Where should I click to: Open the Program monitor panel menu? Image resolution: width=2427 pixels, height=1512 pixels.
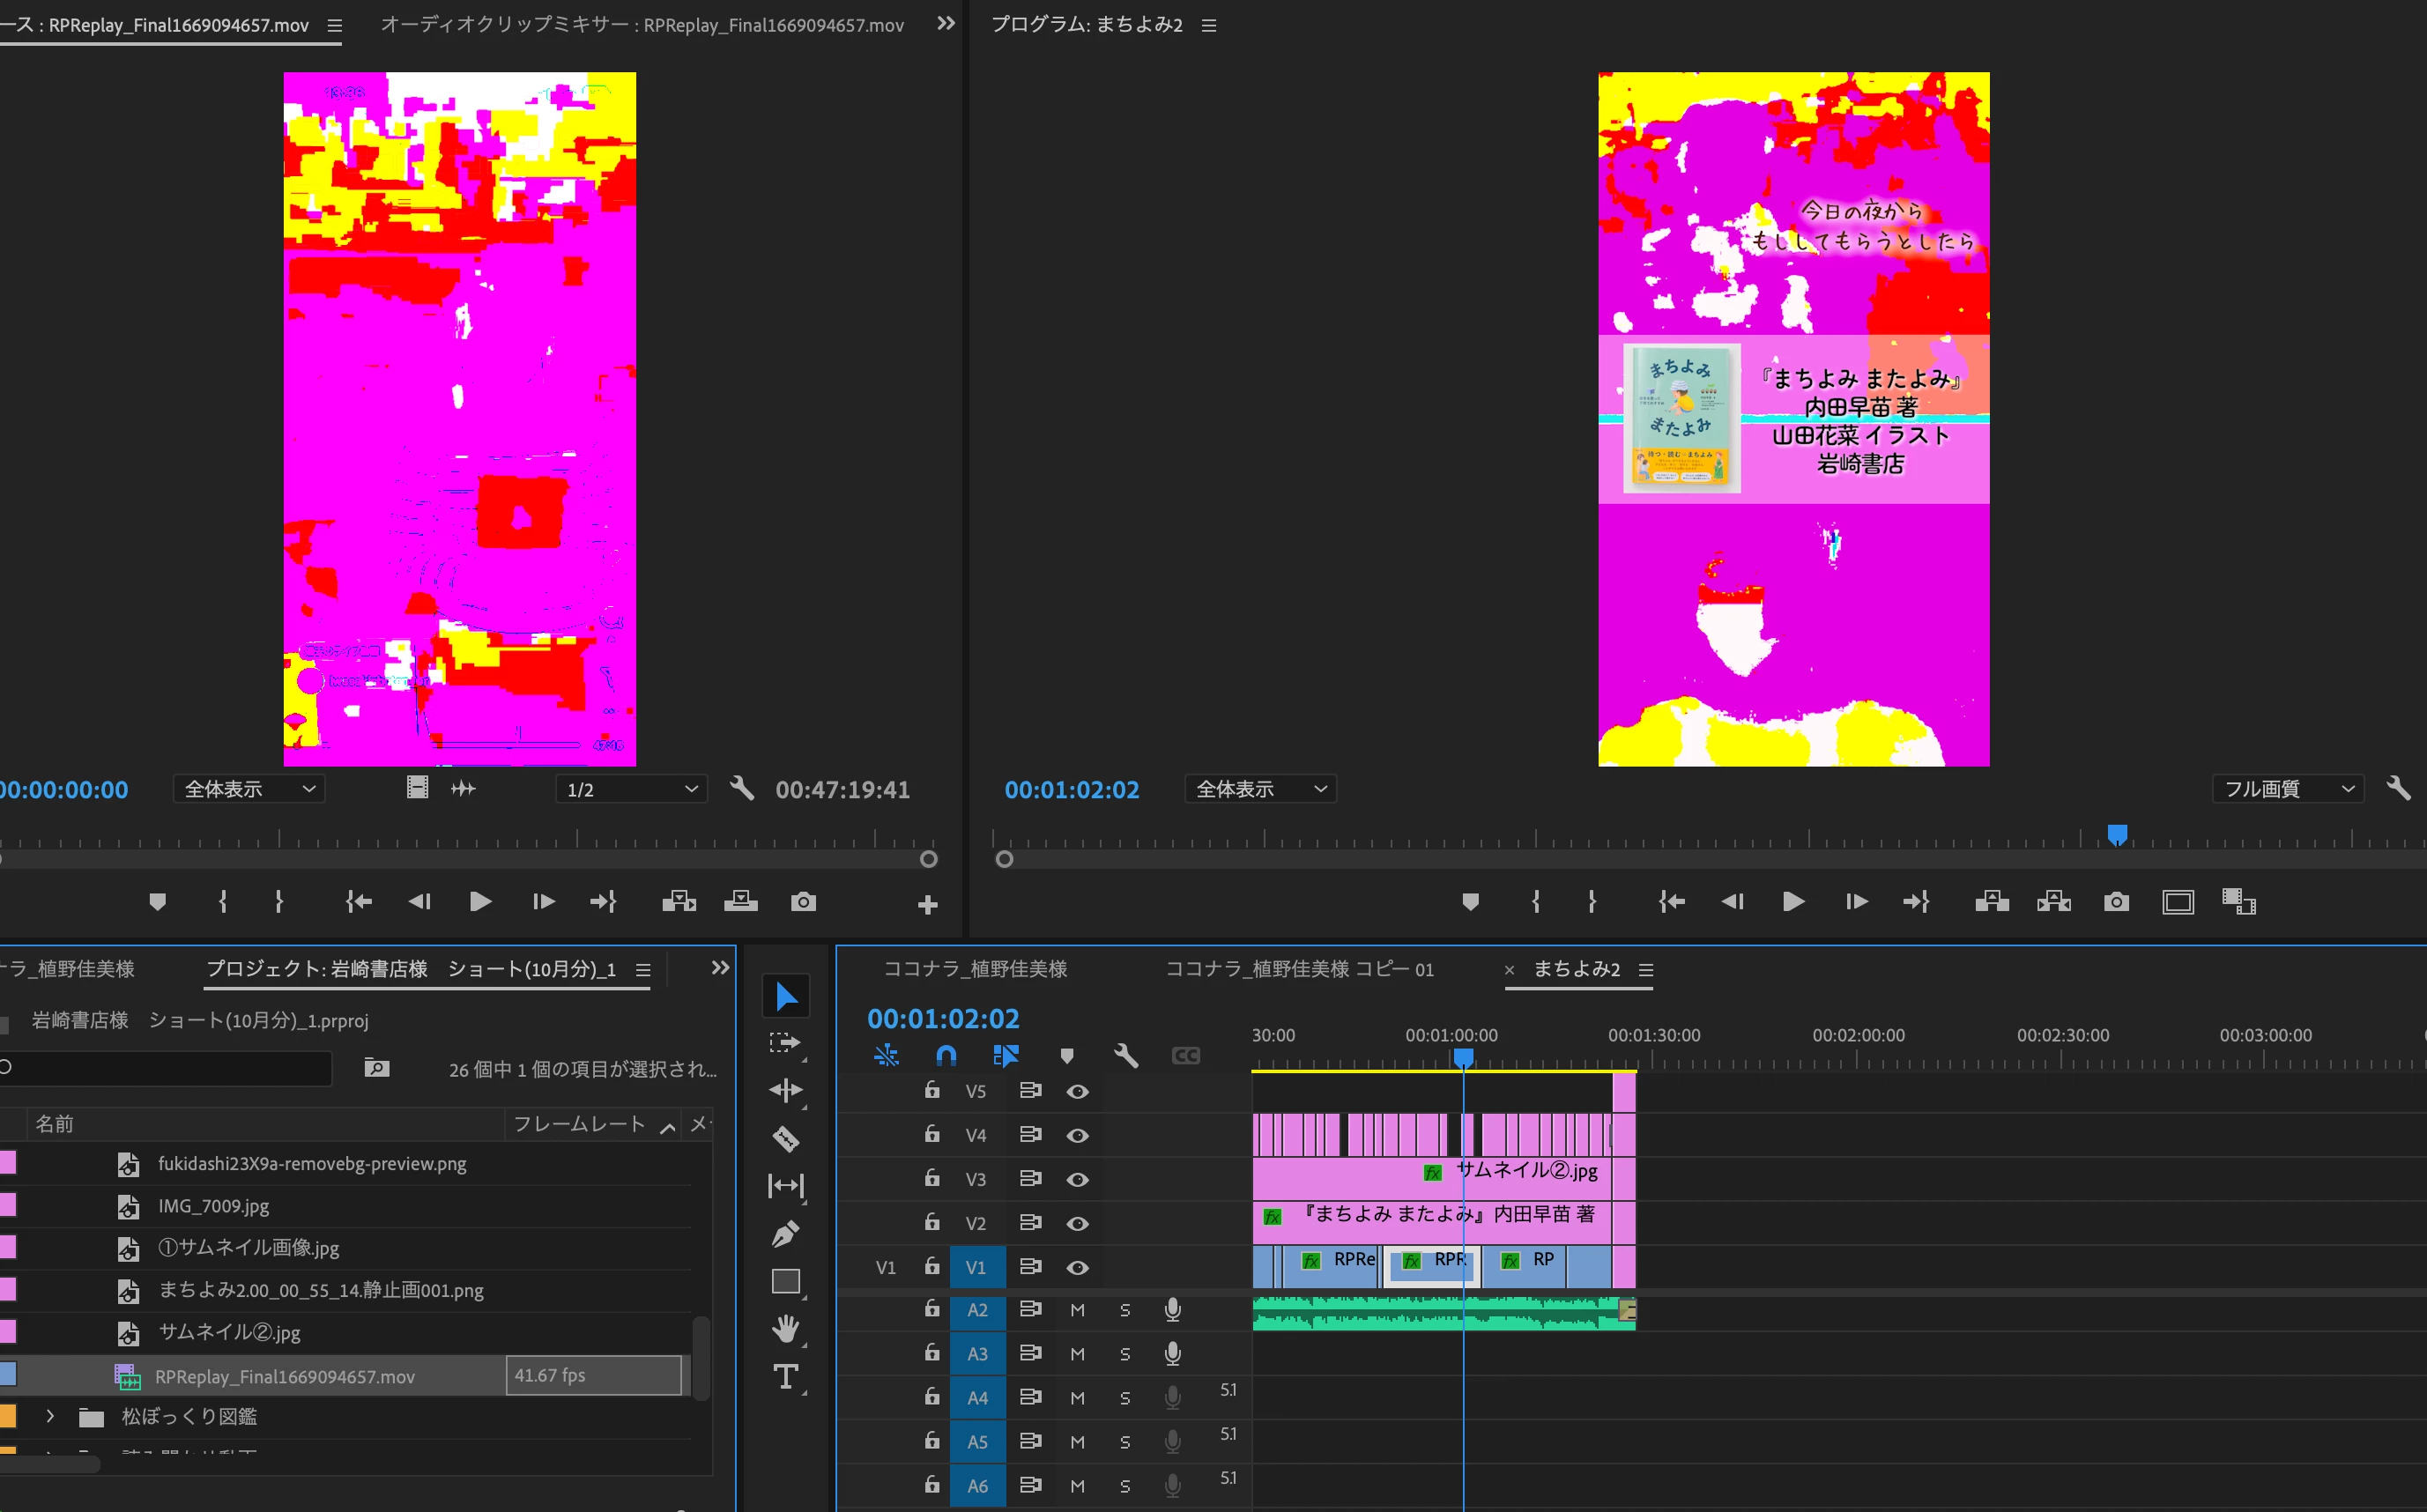click(x=1209, y=25)
